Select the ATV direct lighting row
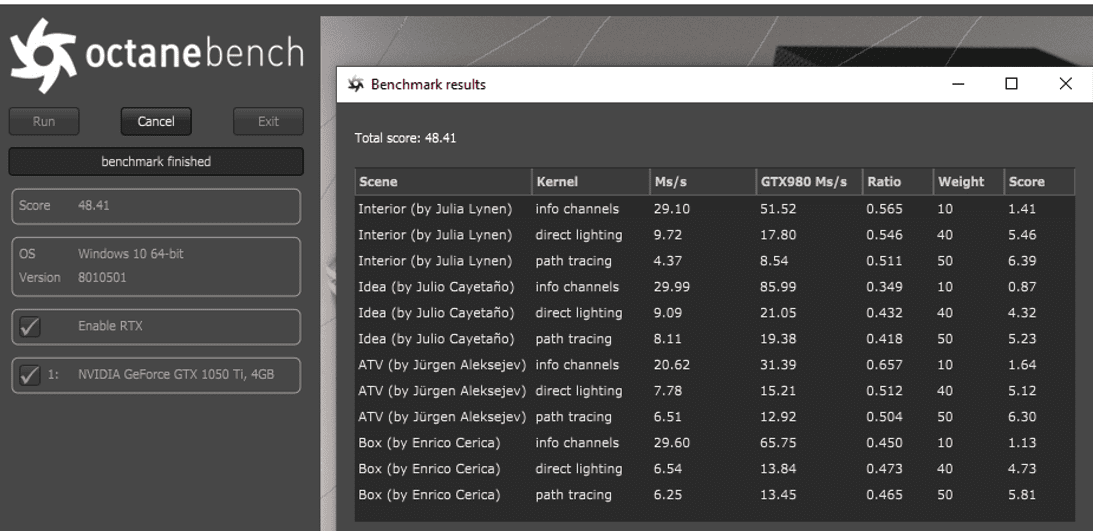This screenshot has width=1093, height=531. pos(715,391)
